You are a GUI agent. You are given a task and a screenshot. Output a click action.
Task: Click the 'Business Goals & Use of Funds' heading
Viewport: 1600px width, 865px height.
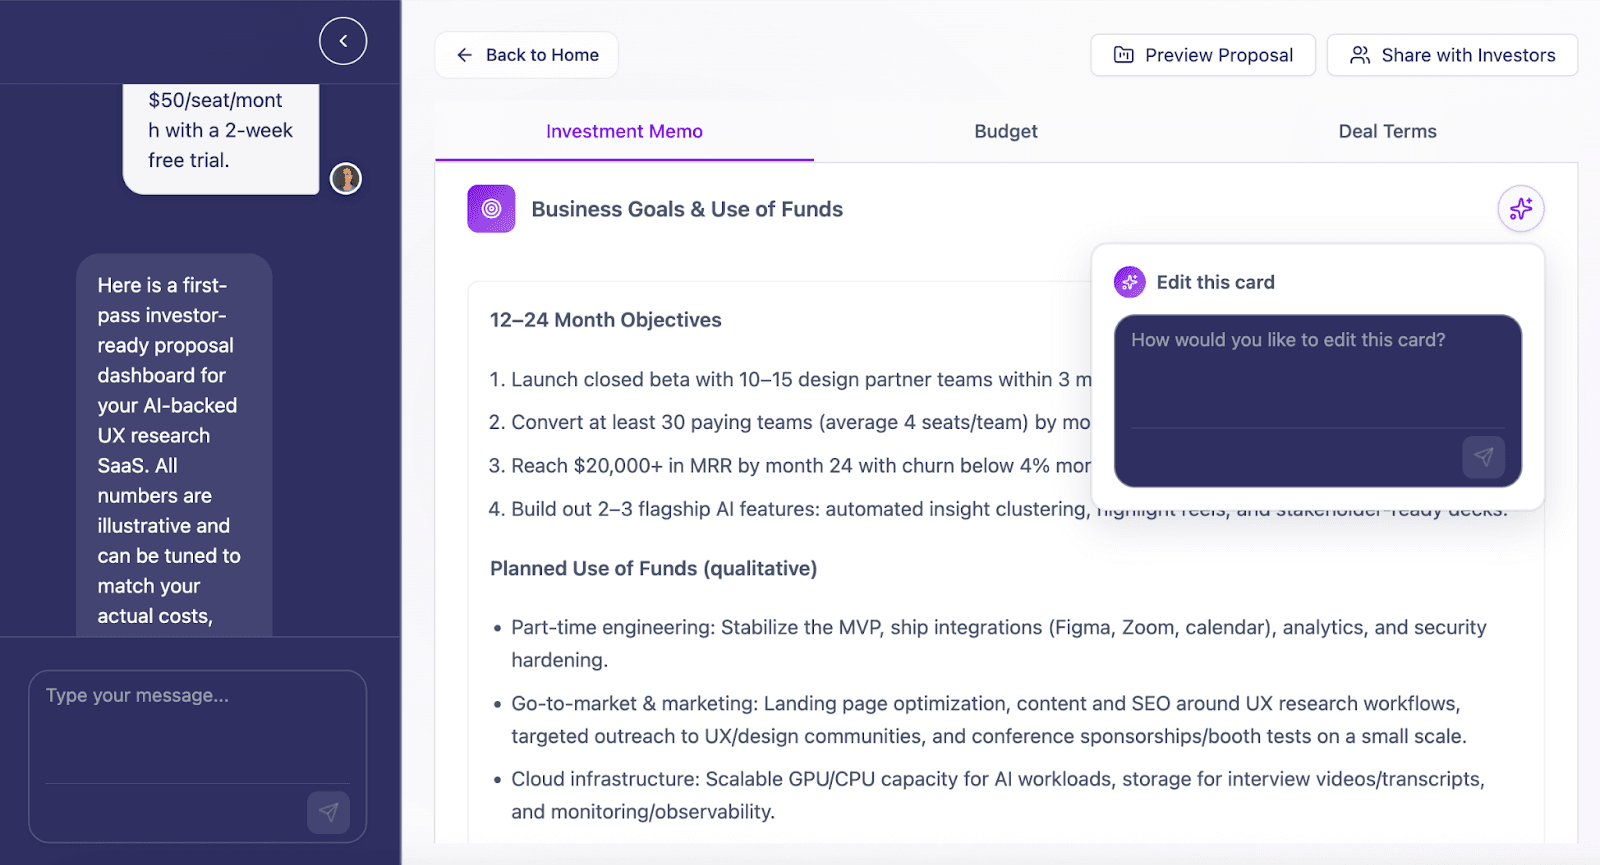pos(687,209)
